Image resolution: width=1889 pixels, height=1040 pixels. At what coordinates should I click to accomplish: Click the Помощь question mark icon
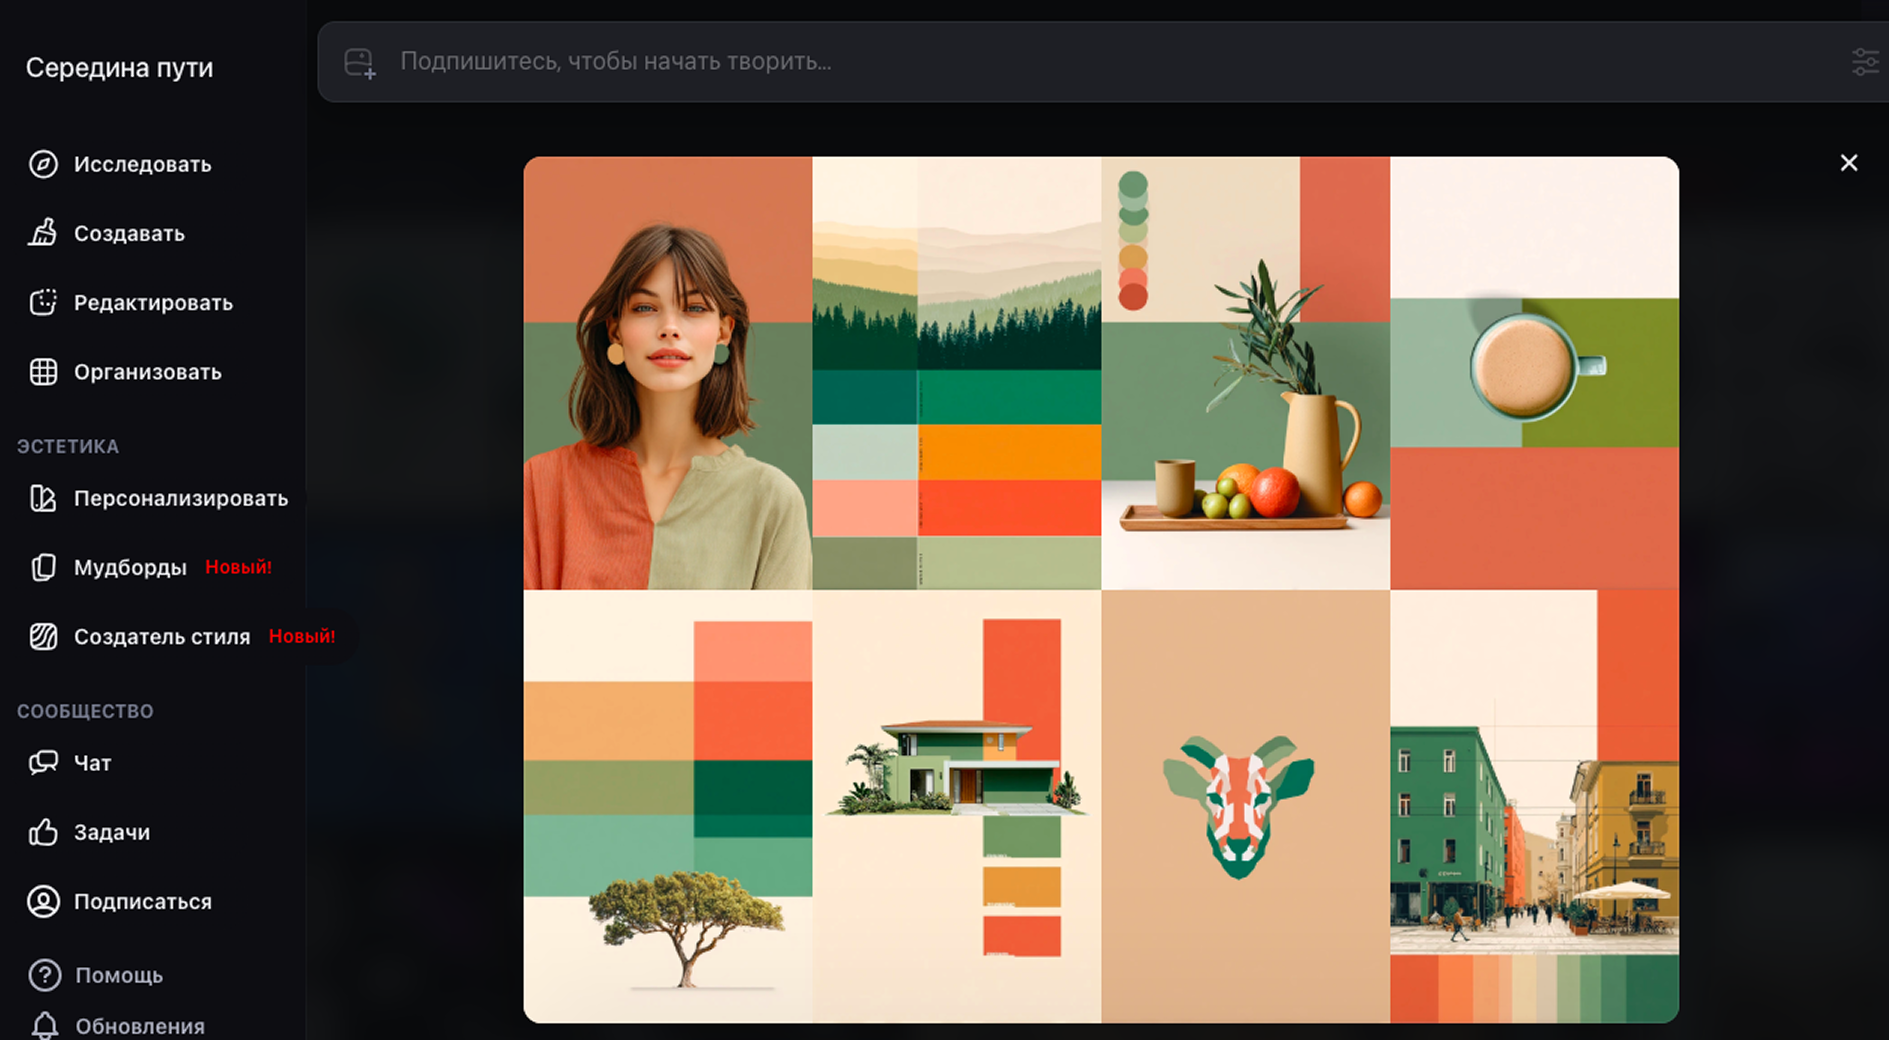click(44, 975)
